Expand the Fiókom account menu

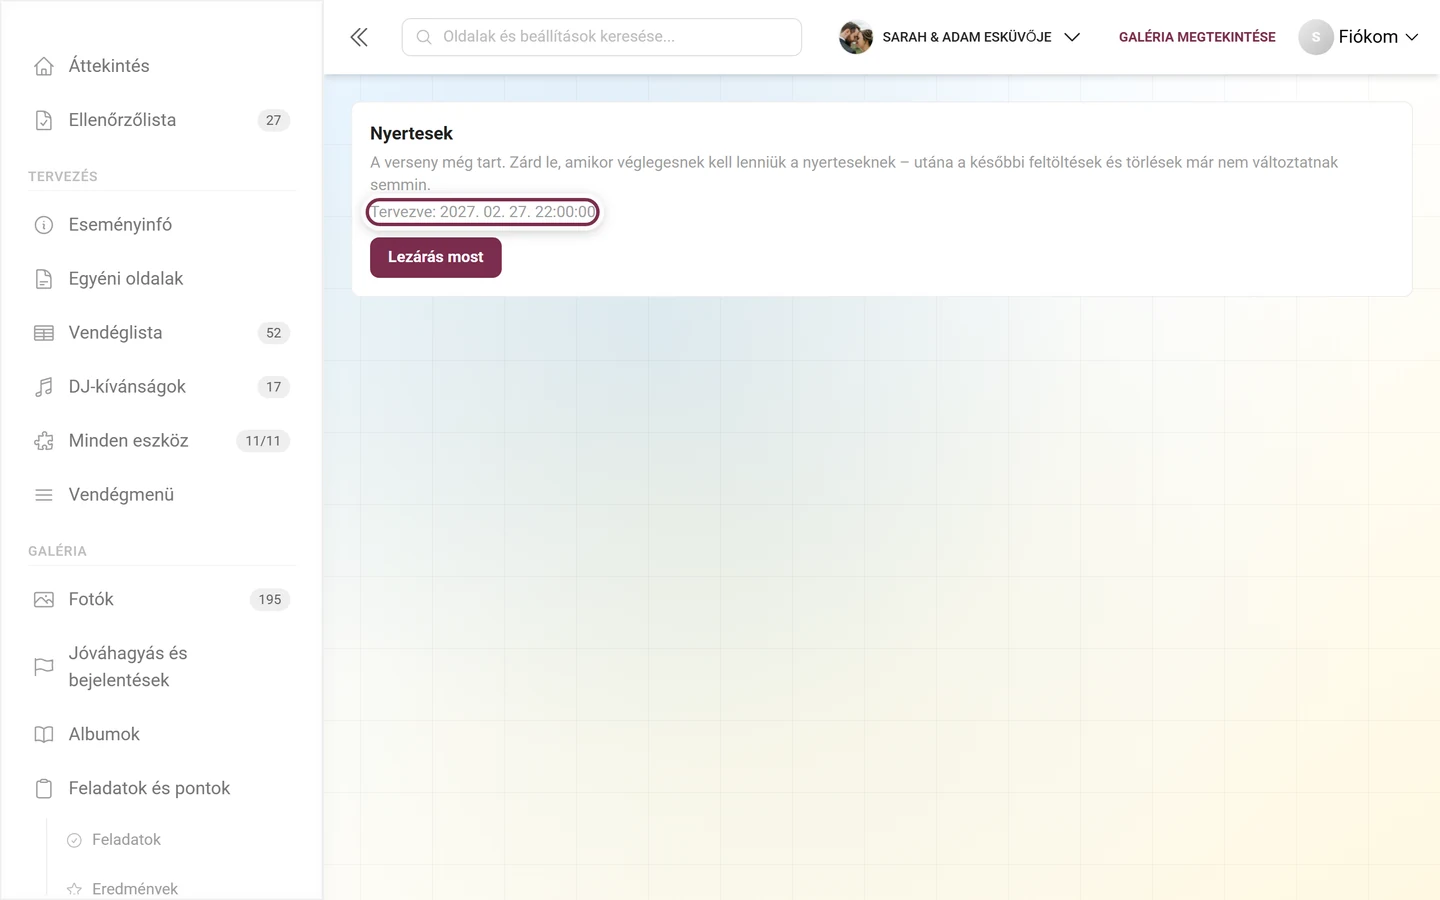click(1359, 37)
